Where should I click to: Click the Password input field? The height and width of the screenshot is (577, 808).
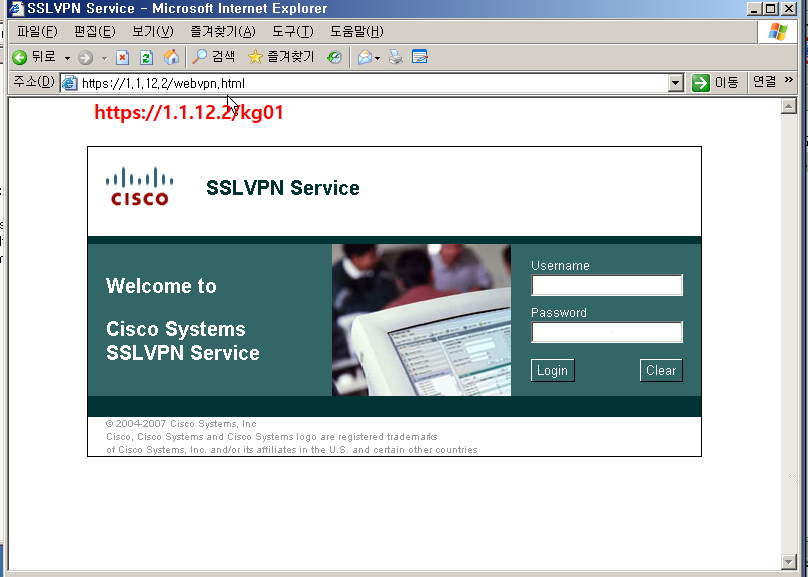tap(607, 332)
